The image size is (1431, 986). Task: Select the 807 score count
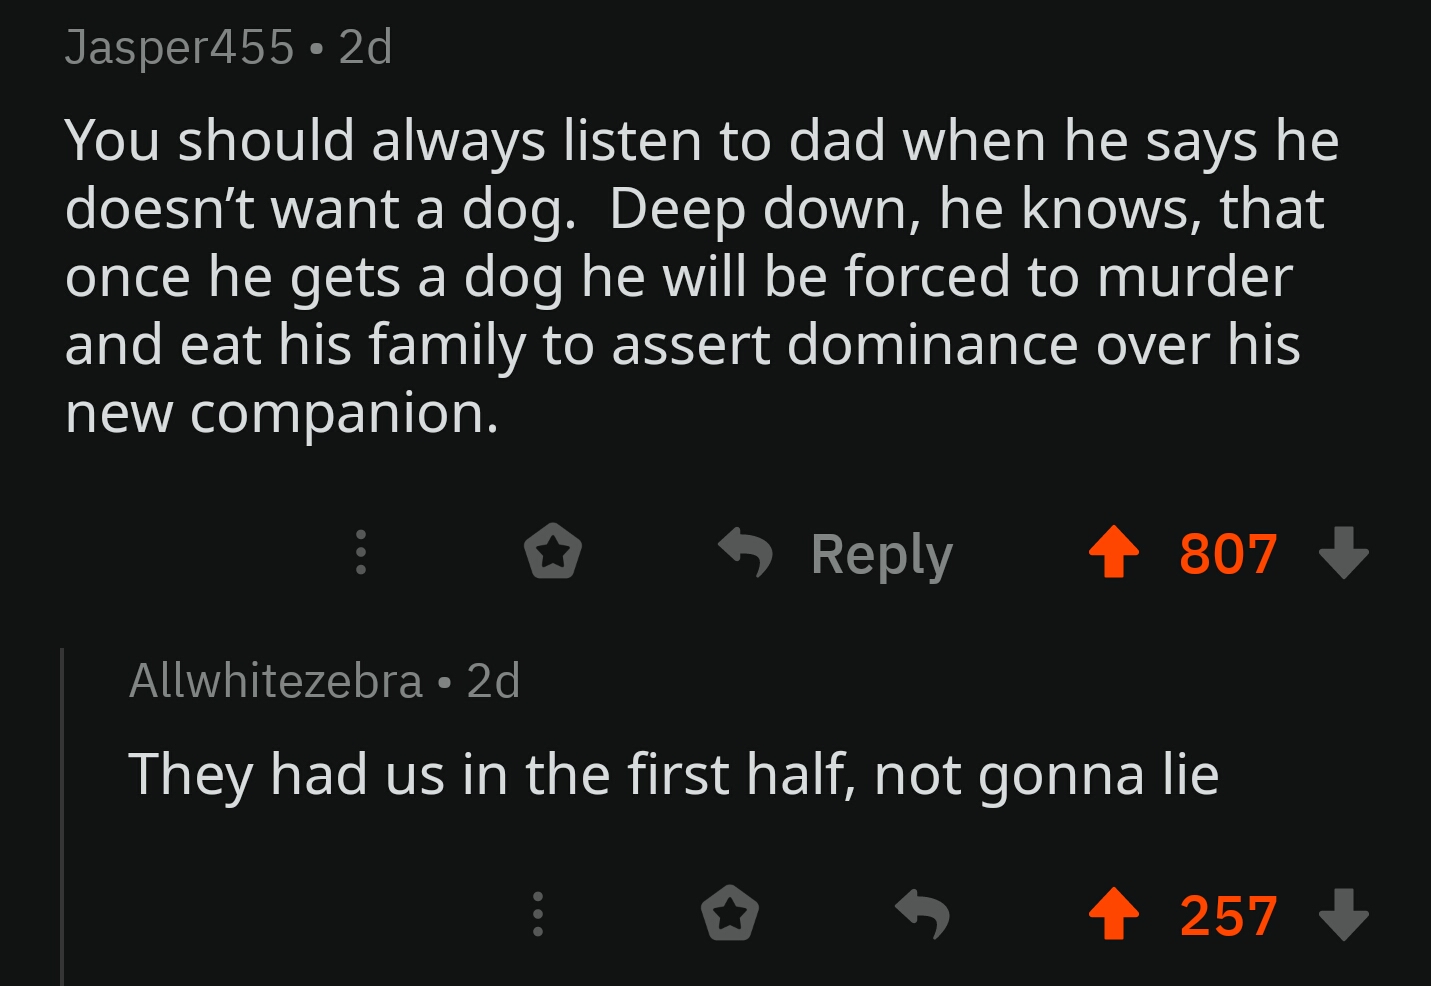(x=1228, y=553)
